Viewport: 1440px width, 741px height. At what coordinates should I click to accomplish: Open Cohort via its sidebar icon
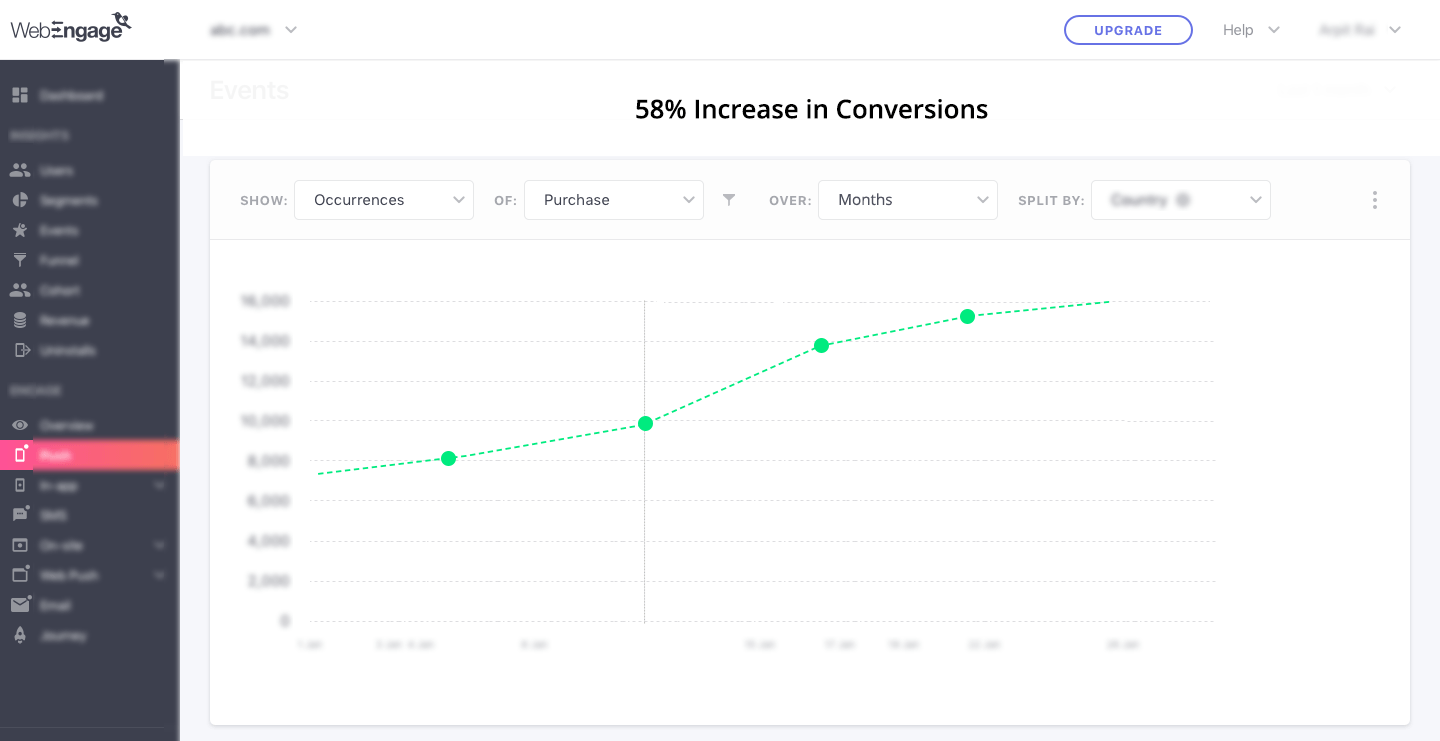click(x=20, y=290)
